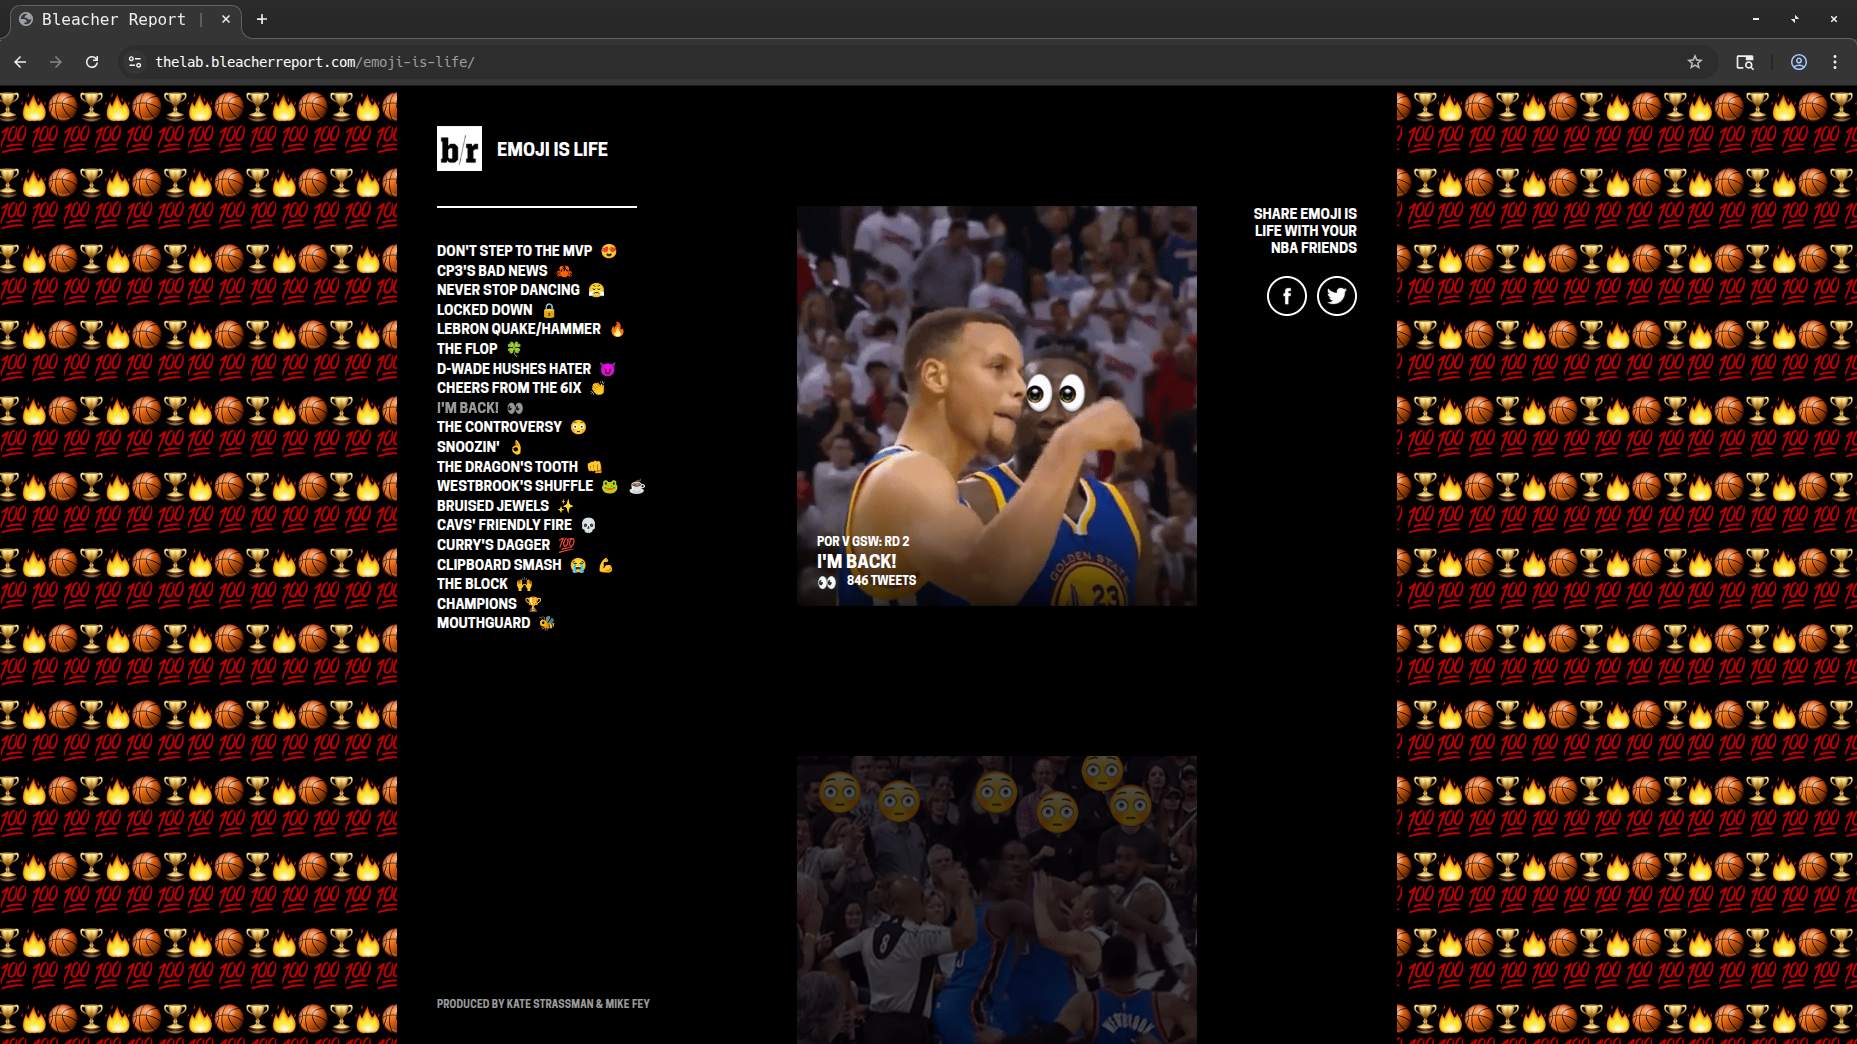Click inside the browser address bar
Viewport: 1857px width, 1044px height.
click(x=400, y=61)
